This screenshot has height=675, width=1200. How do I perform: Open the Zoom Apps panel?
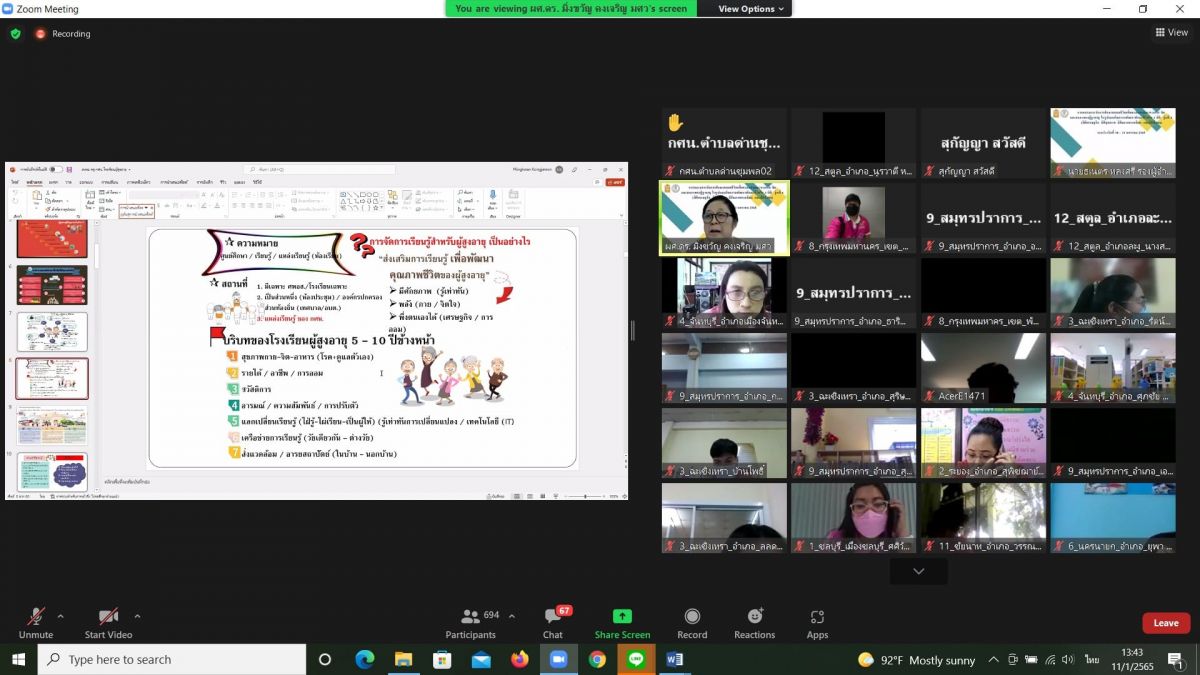(x=817, y=622)
